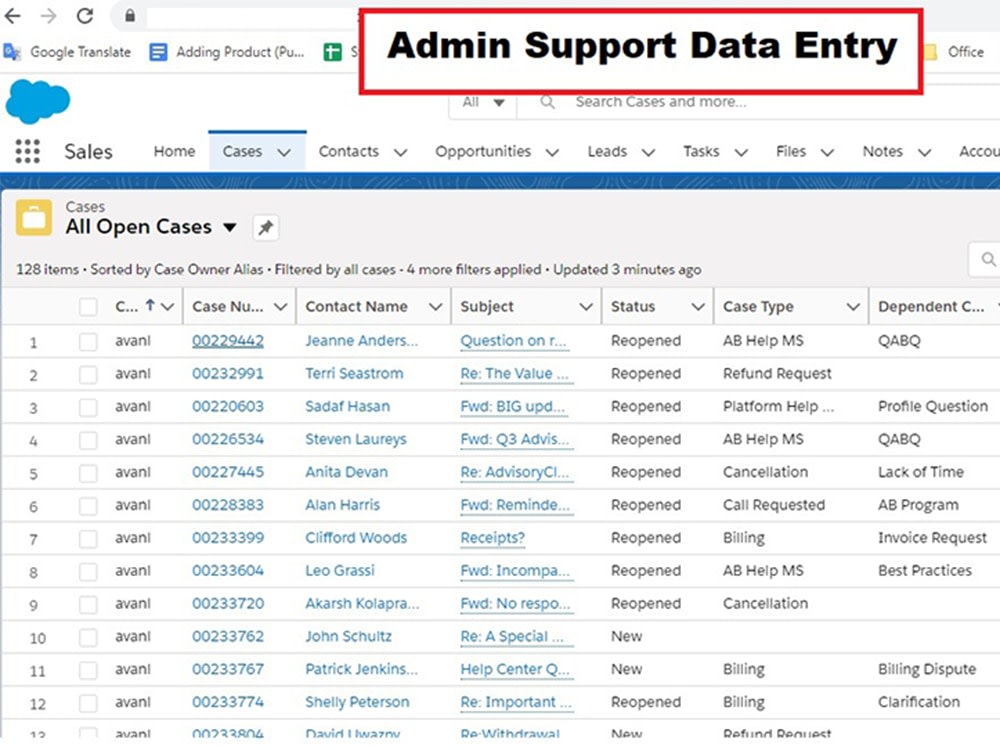
Task: Select checkbox for Terri Seastrom row
Action: [88, 374]
